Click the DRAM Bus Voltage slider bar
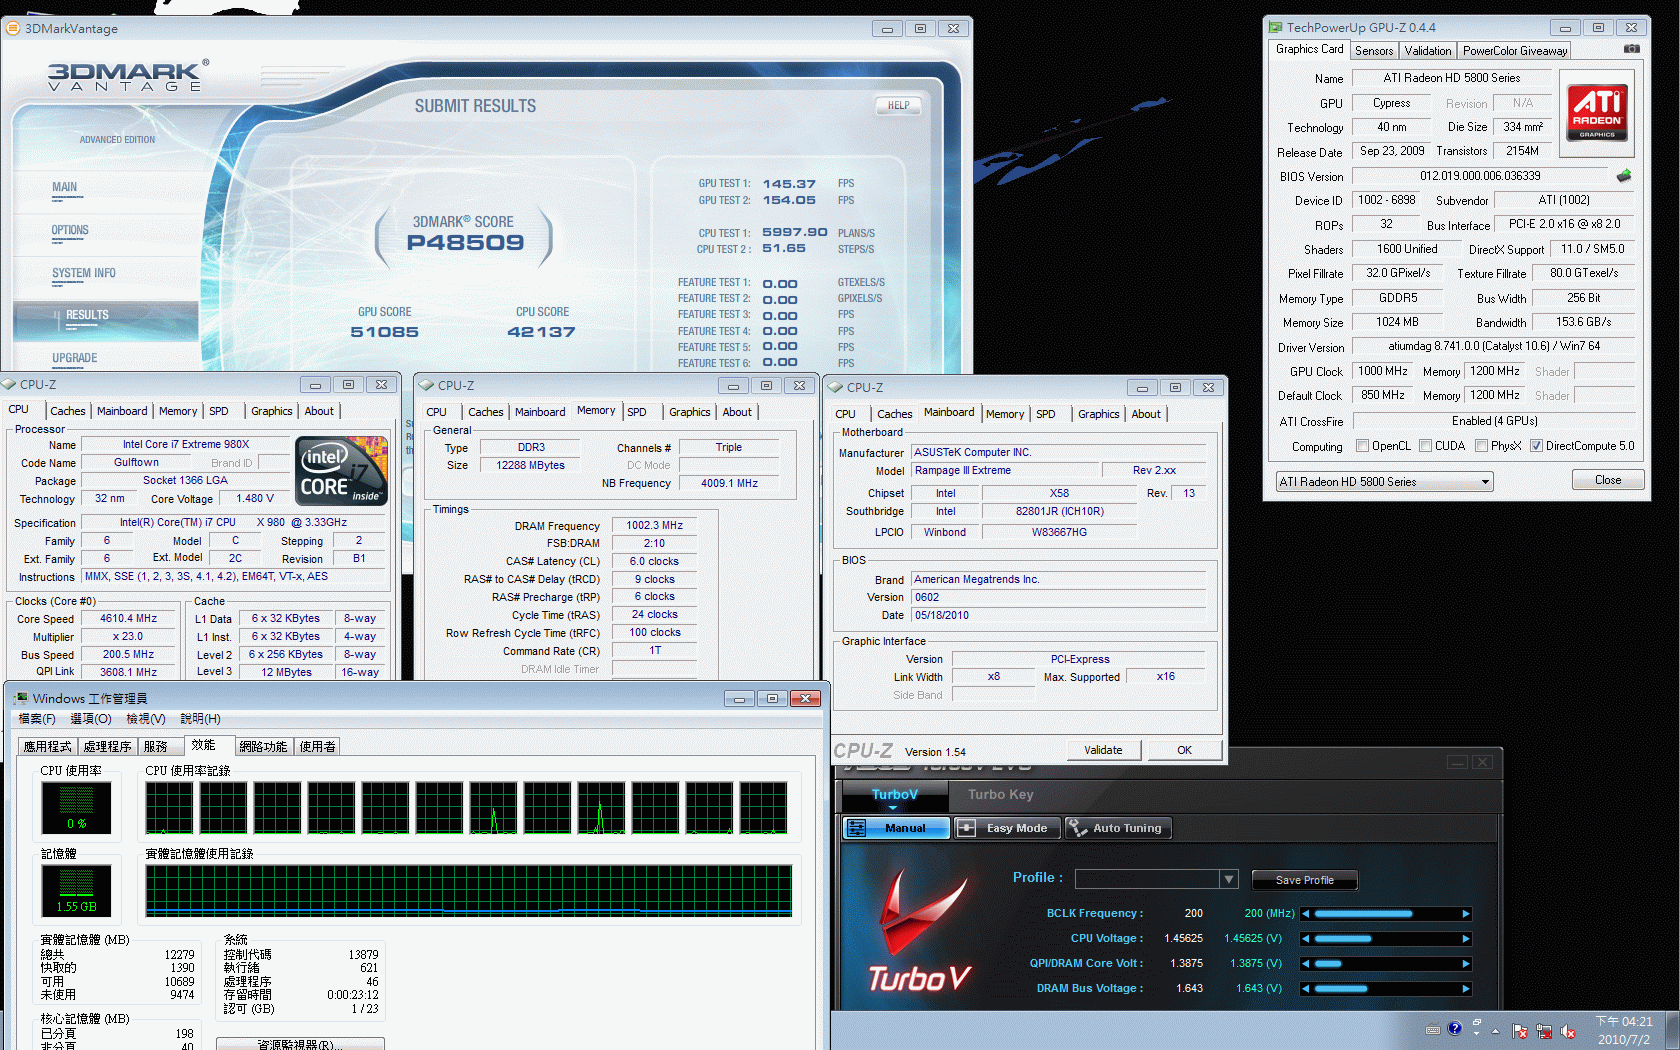Viewport: 1680px width, 1050px height. [1386, 989]
